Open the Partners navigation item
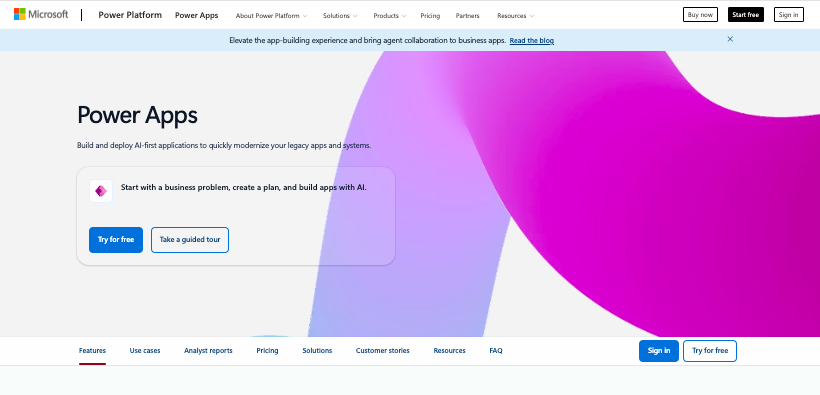The image size is (820, 395). [x=468, y=16]
